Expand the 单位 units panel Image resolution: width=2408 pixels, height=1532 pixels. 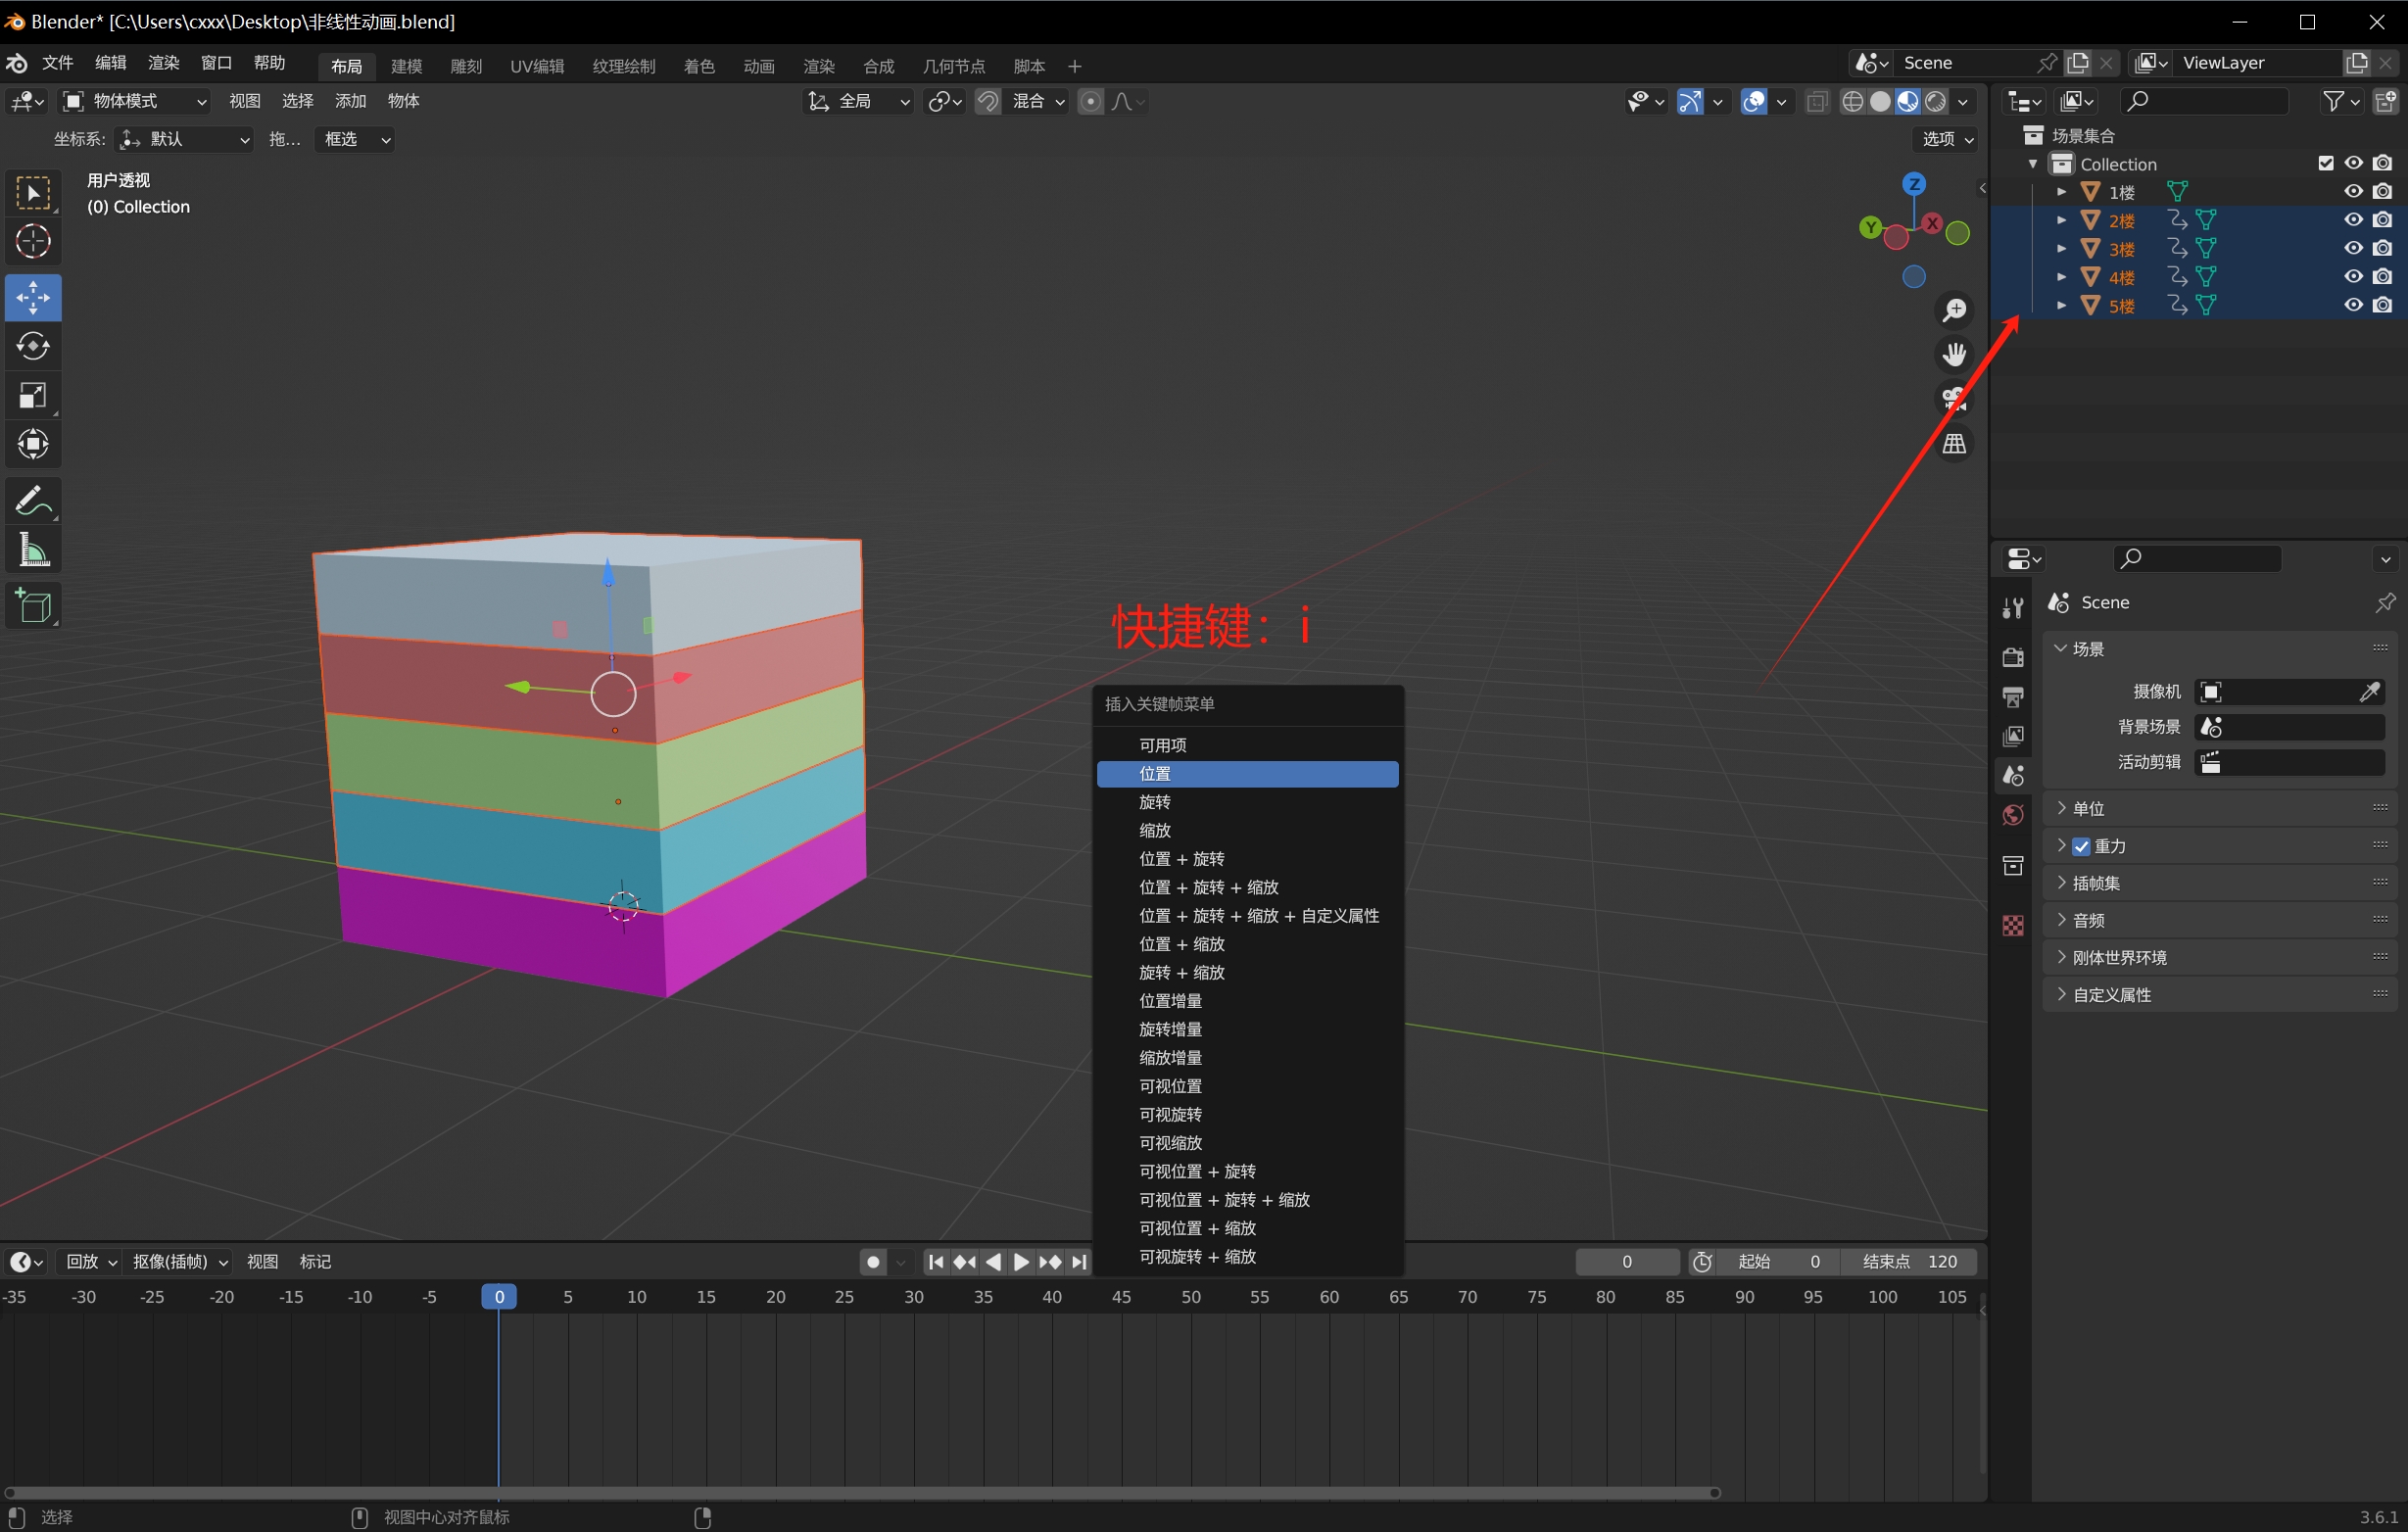[x=2088, y=808]
